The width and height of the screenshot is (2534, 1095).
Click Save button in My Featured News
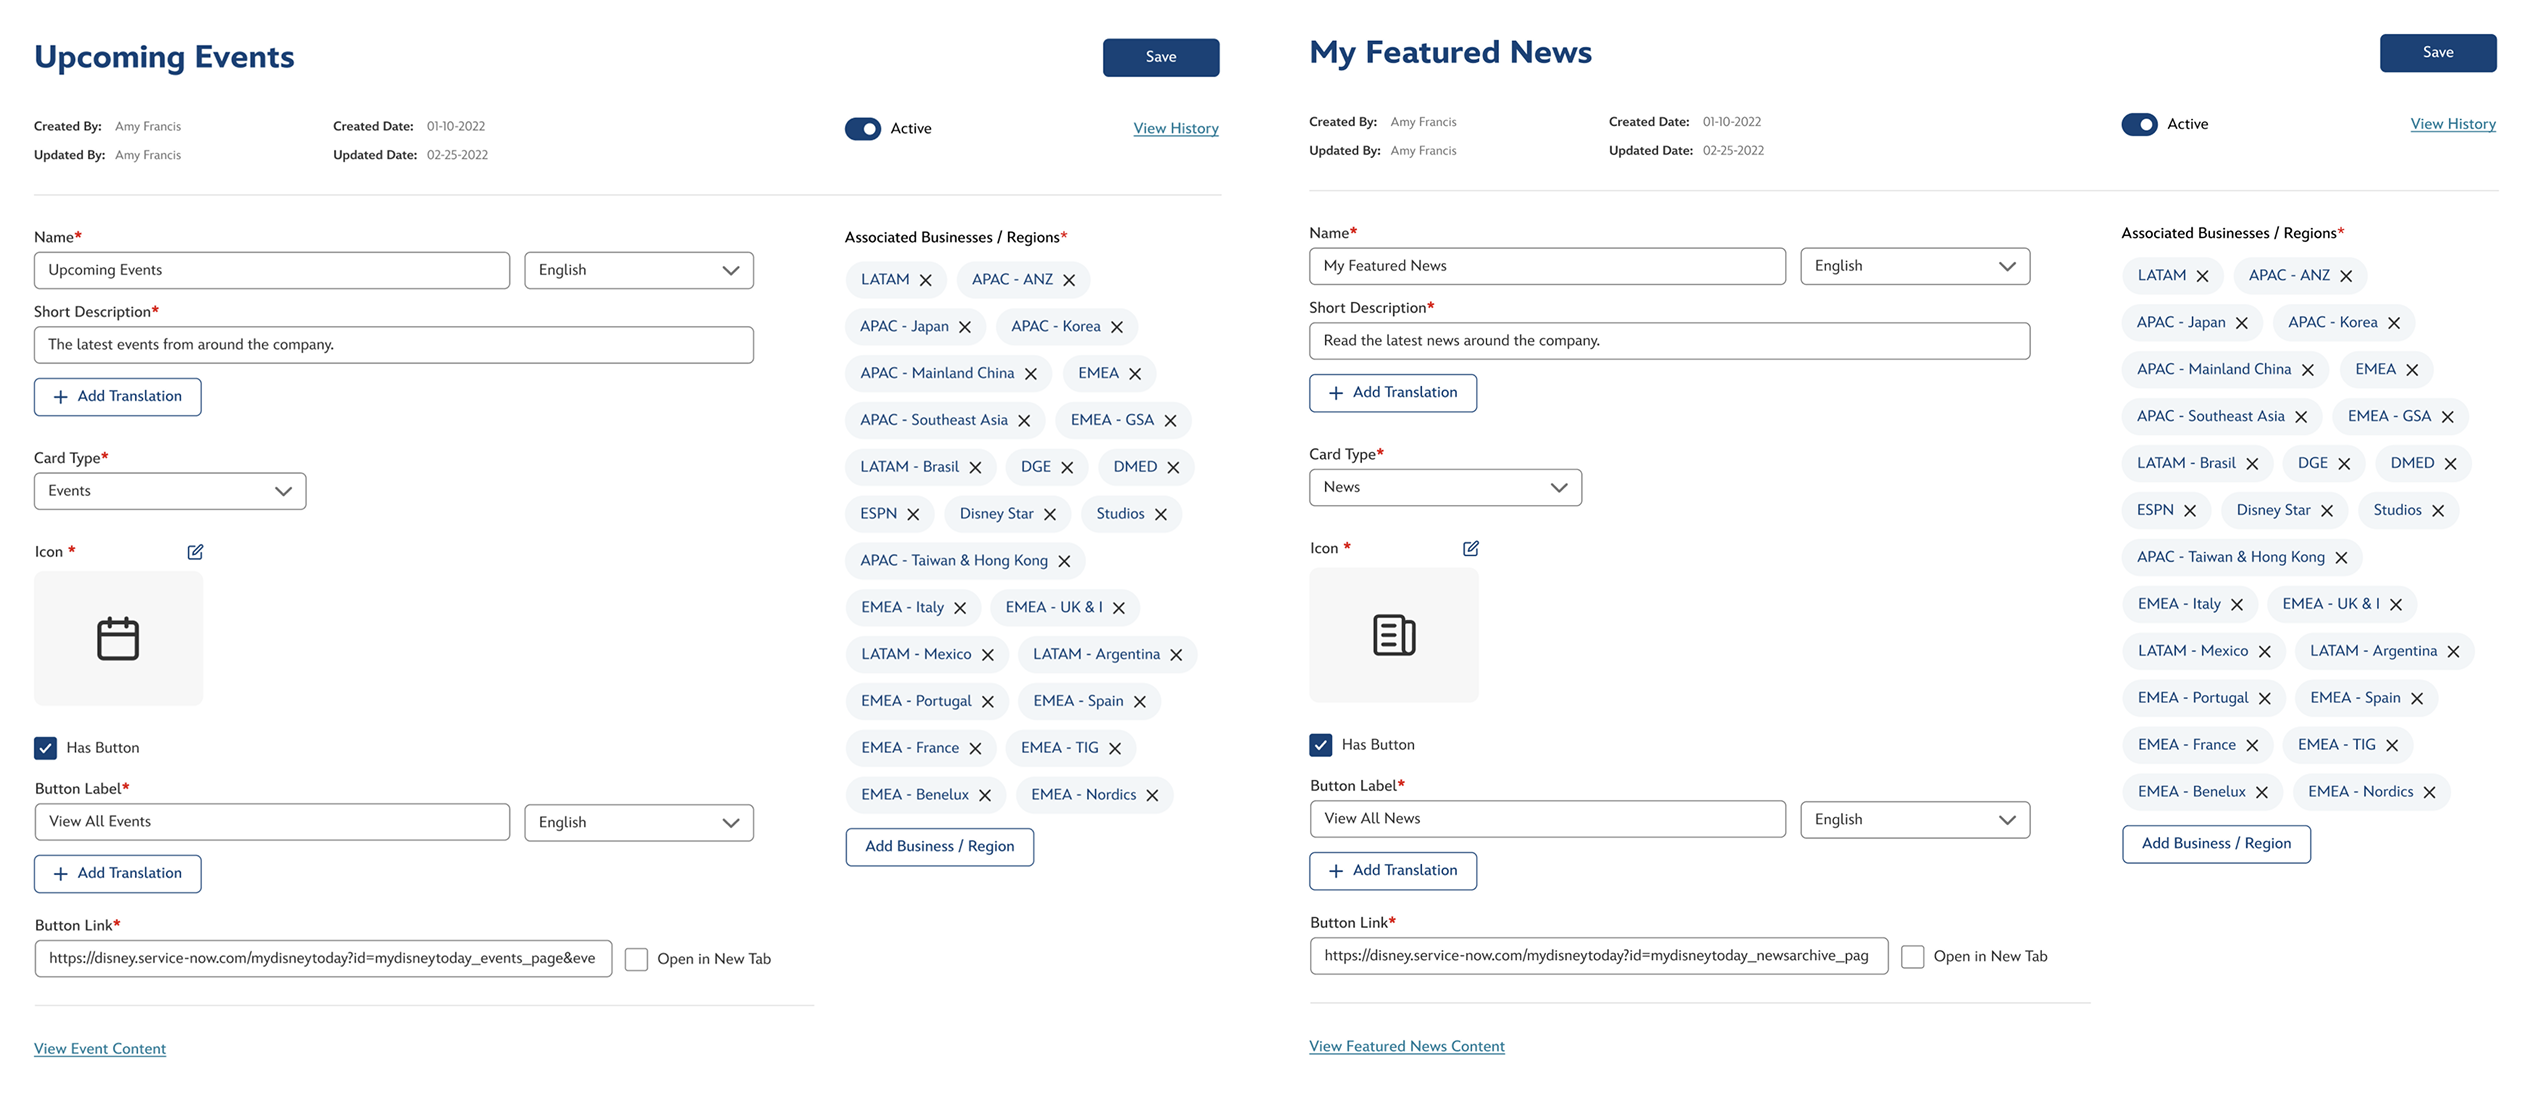click(x=2437, y=53)
